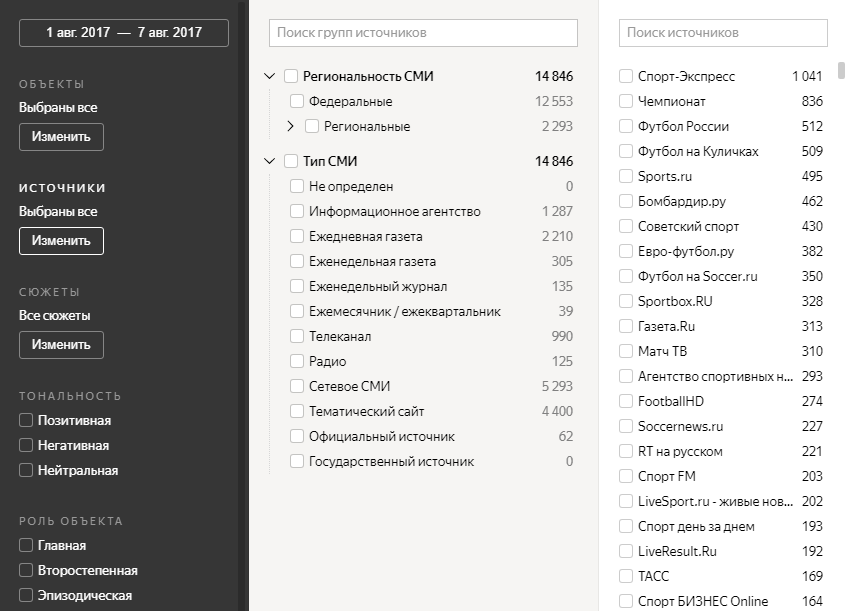The width and height of the screenshot is (846, 611).
Task: Check the Чемпионат source
Action: [x=626, y=101]
